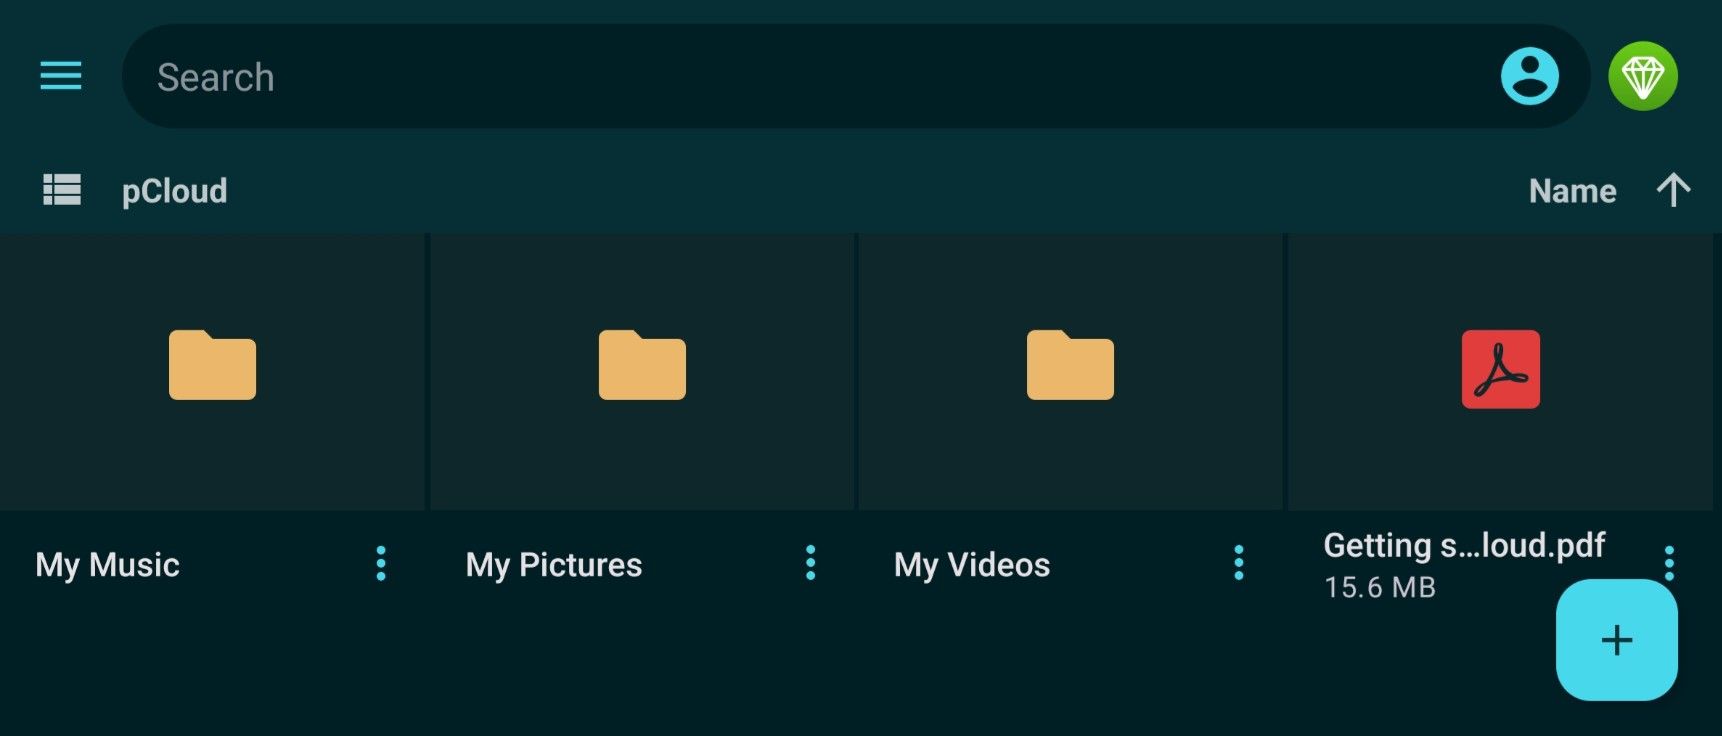
Task: Tap the plus add button
Action: click(x=1616, y=640)
